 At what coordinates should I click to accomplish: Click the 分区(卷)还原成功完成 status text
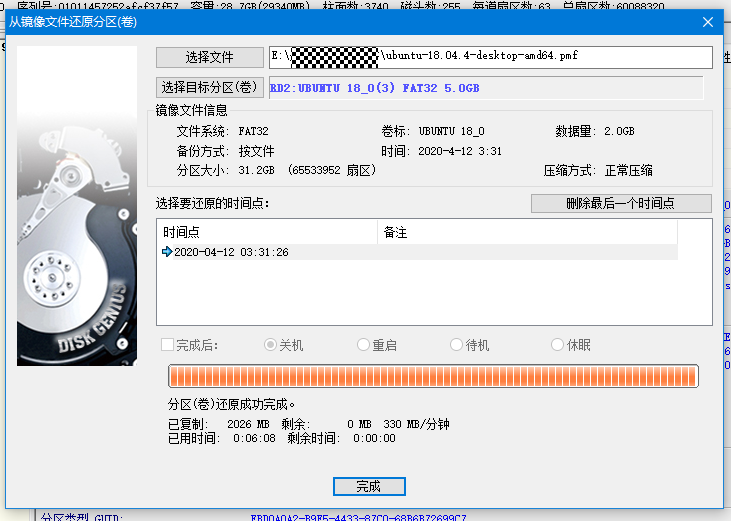tap(231, 404)
